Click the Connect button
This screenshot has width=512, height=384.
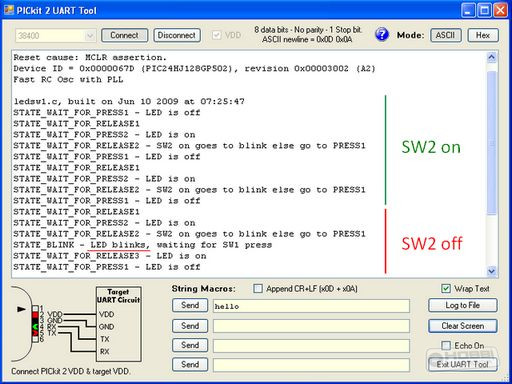124,35
